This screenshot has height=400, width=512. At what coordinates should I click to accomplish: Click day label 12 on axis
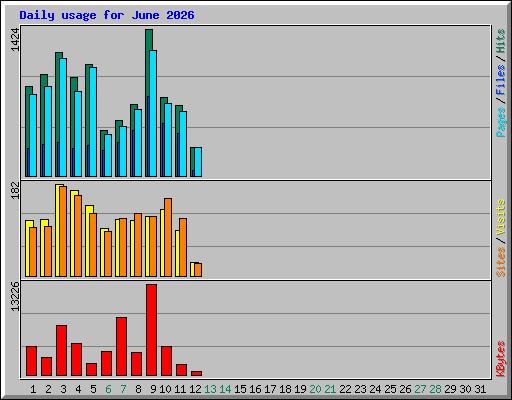(195, 389)
